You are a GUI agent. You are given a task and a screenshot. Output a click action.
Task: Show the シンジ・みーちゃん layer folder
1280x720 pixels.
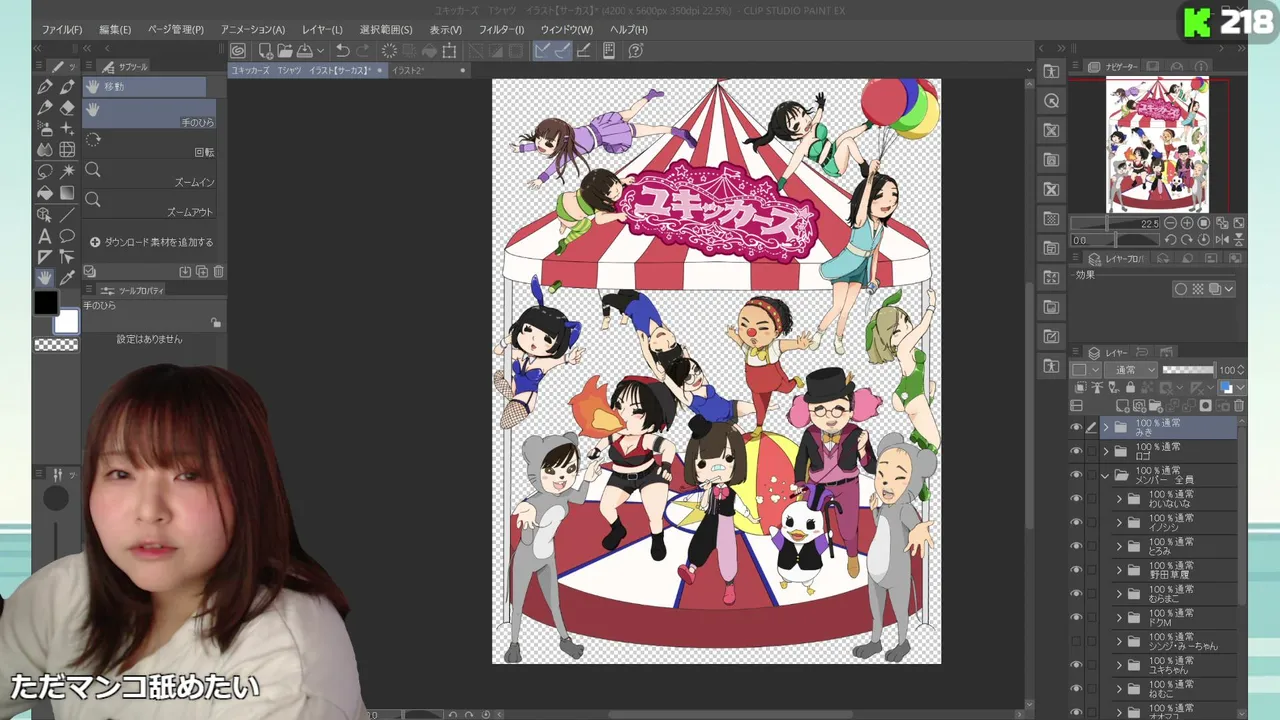[x=1076, y=641]
